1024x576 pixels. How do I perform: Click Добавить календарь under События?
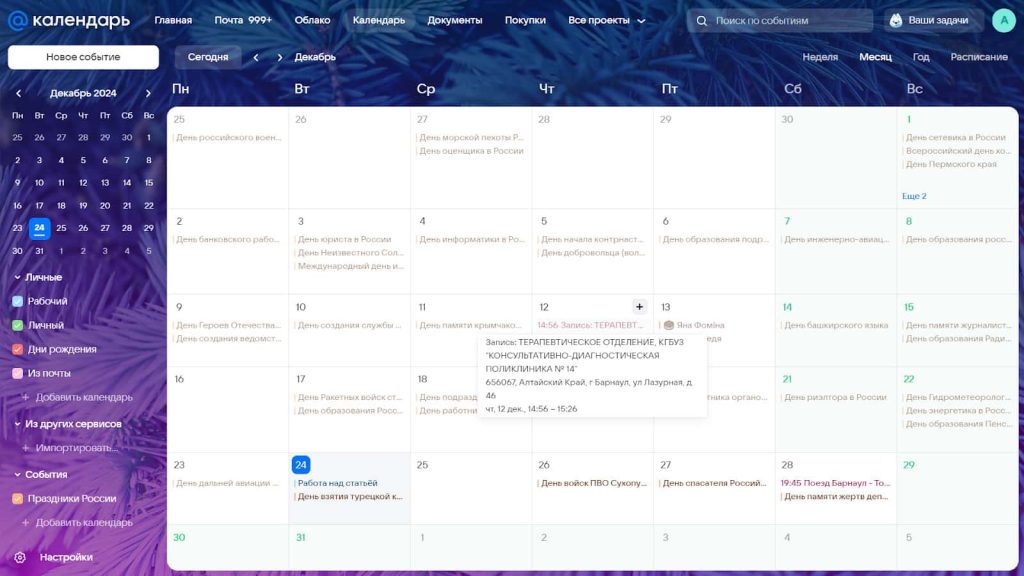click(x=77, y=523)
